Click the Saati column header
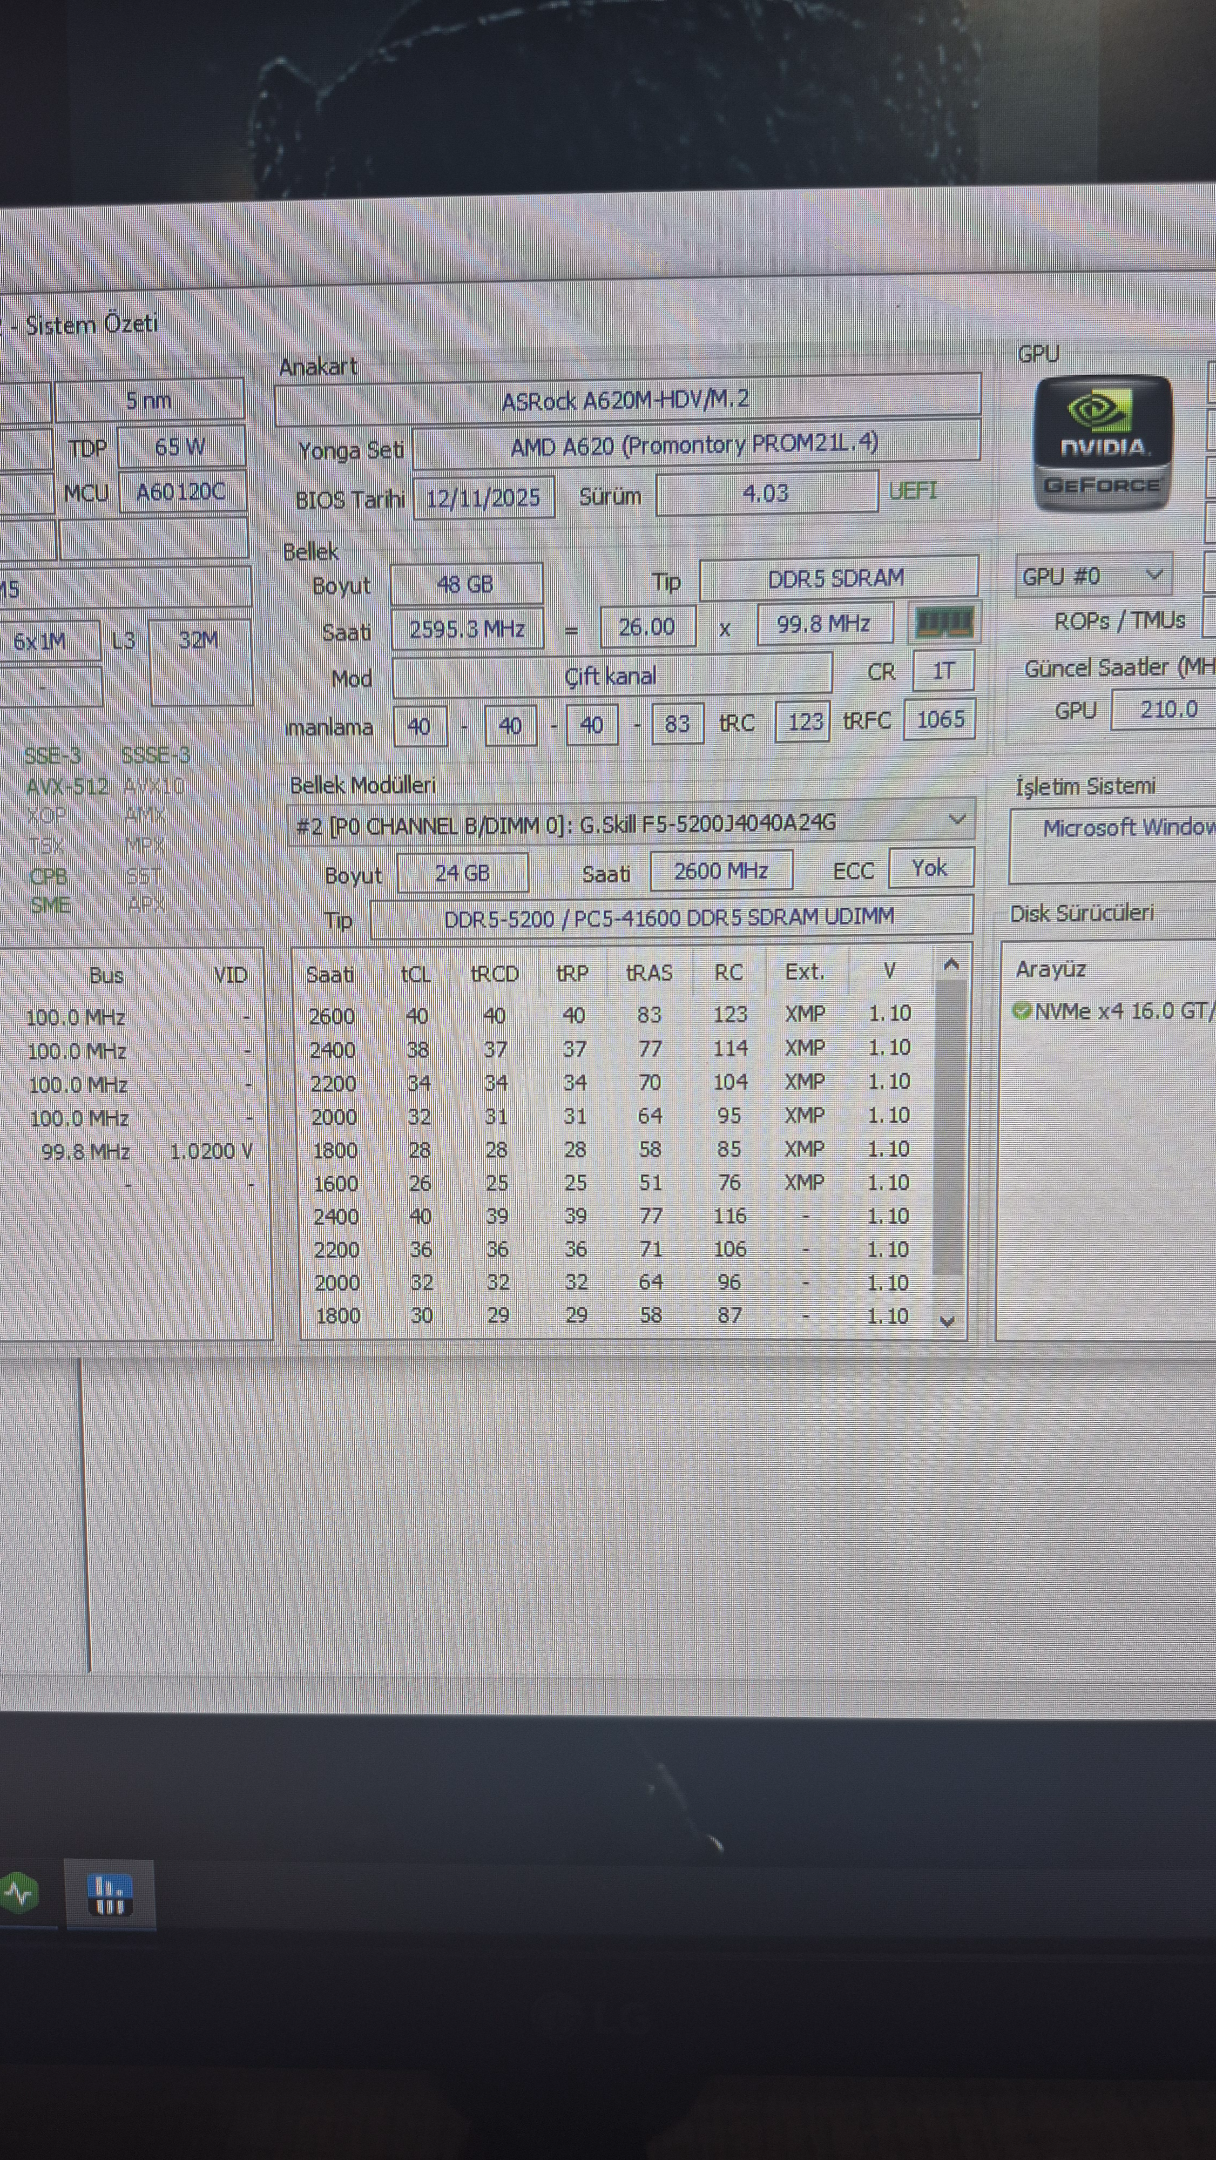 click(x=330, y=974)
